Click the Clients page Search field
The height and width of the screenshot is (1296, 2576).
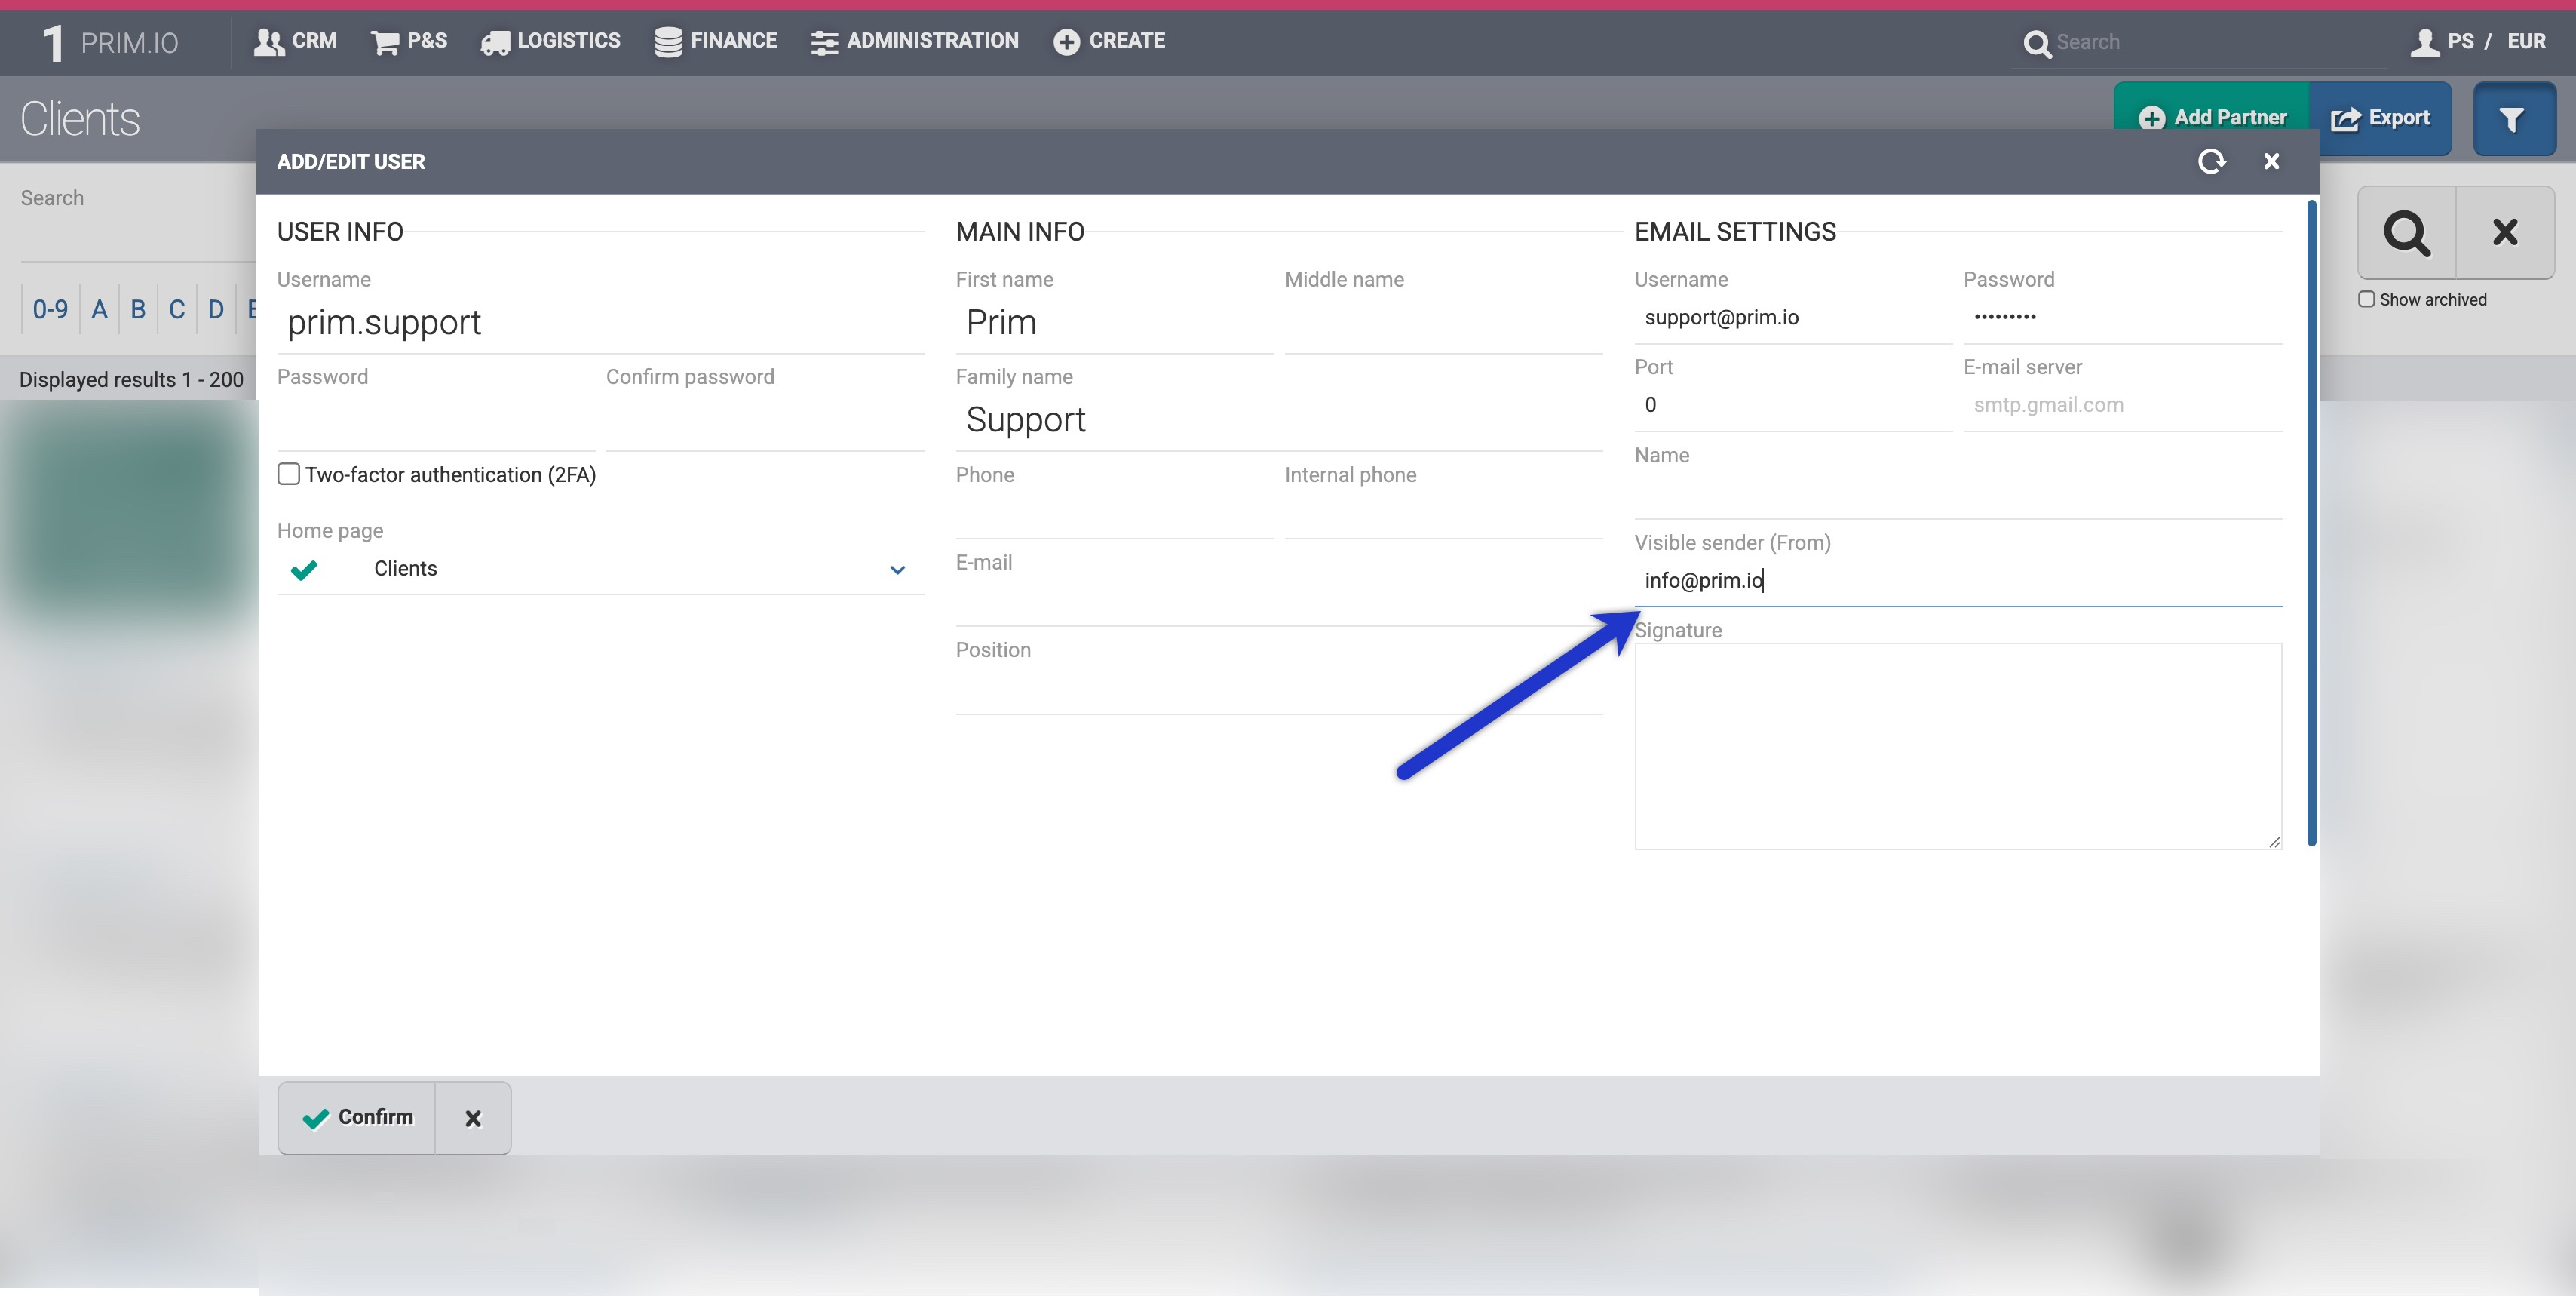point(138,238)
